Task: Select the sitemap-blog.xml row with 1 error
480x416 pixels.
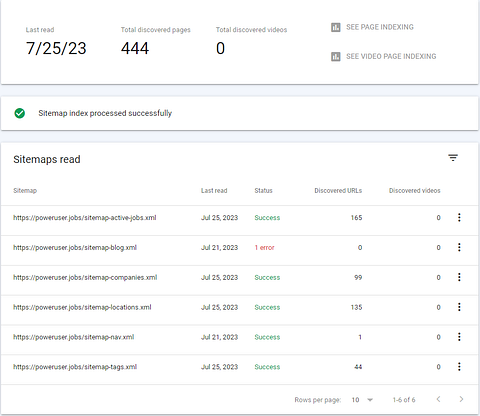Action: click(x=239, y=247)
